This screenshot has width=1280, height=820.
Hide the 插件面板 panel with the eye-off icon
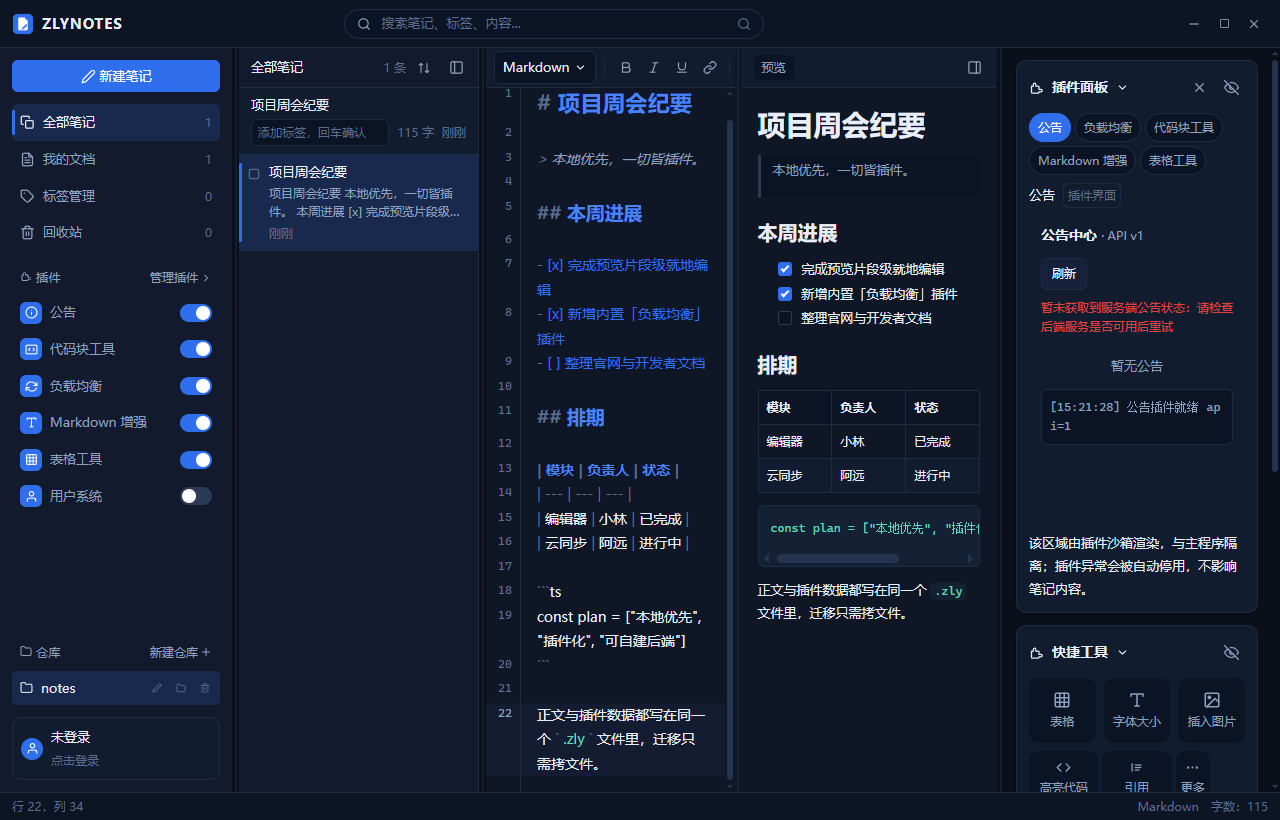coord(1232,88)
